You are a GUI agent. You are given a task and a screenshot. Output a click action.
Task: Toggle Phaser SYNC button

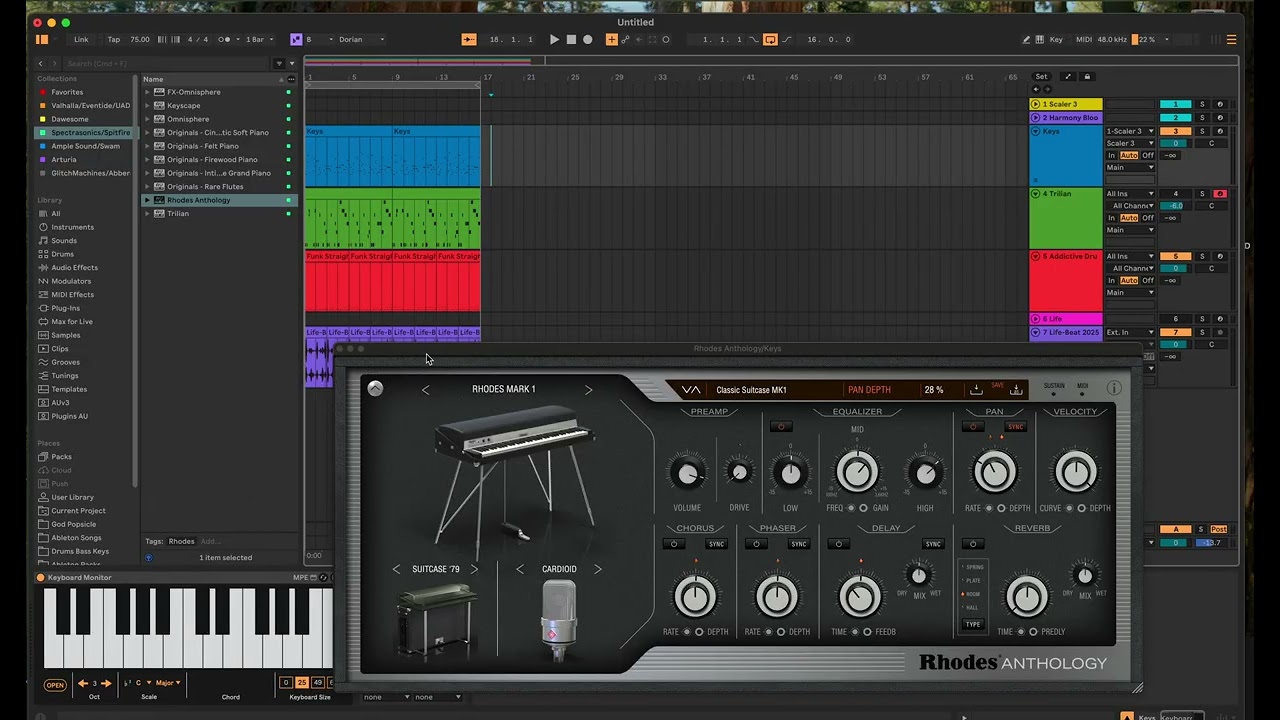coord(798,544)
